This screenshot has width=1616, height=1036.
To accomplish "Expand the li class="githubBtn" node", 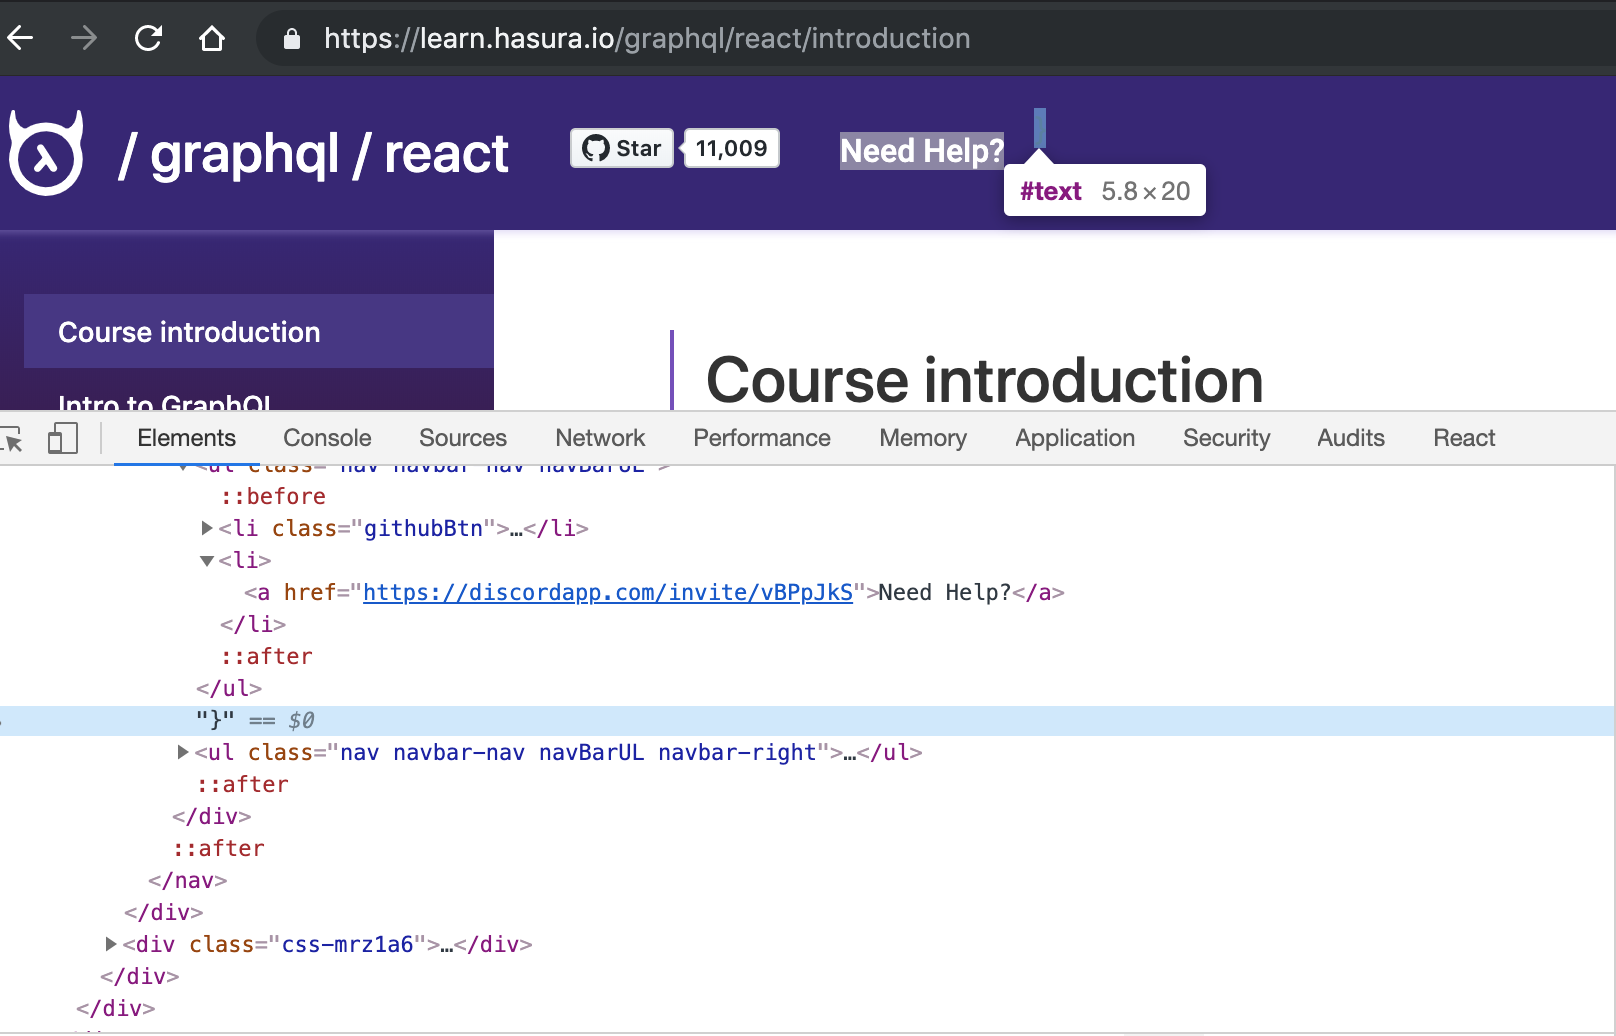I will [207, 528].
